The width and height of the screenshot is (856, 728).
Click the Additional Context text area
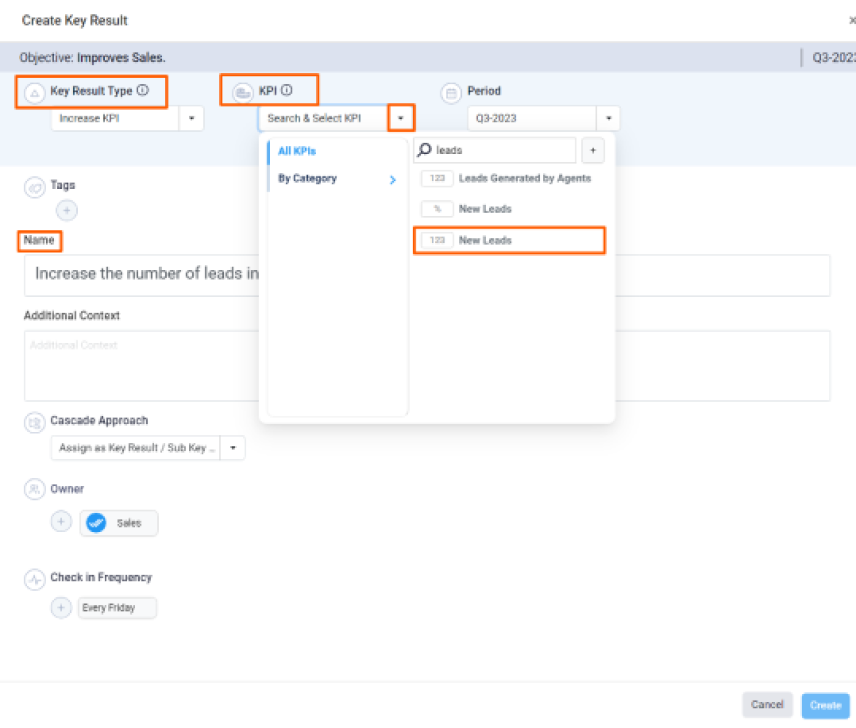tap(427, 366)
